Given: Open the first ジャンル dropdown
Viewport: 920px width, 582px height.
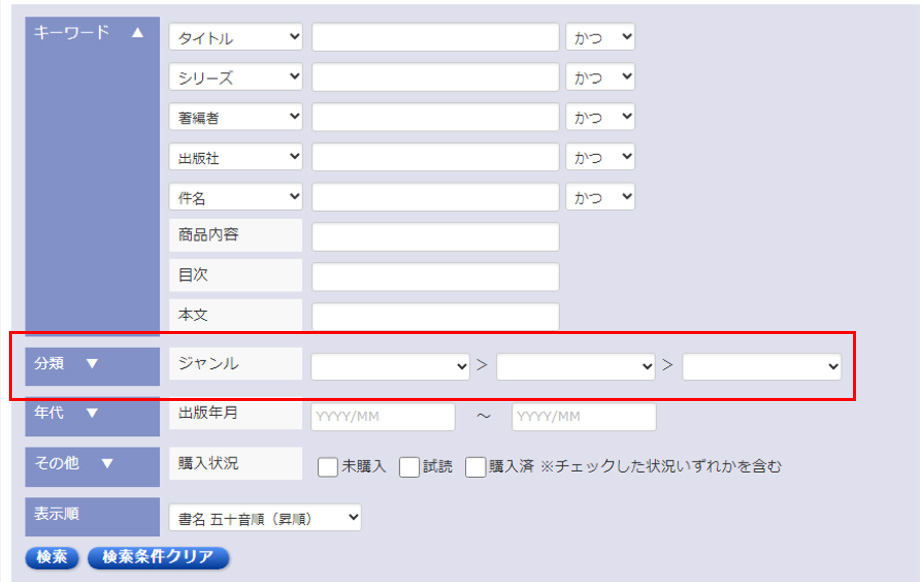Looking at the screenshot, I should pos(390,367).
